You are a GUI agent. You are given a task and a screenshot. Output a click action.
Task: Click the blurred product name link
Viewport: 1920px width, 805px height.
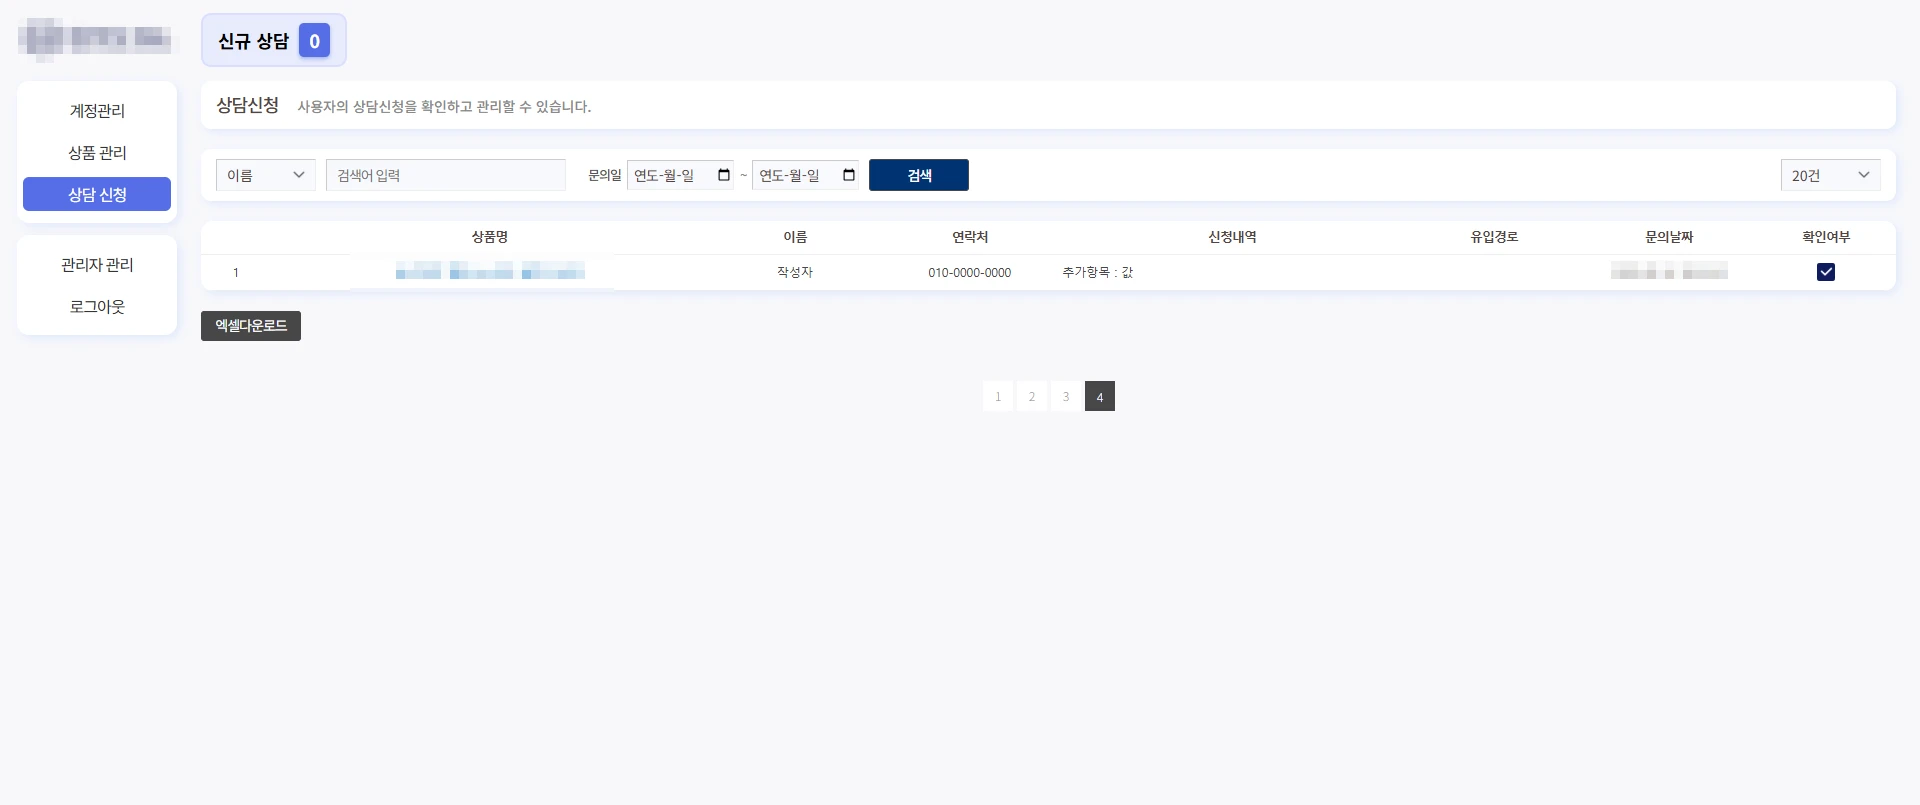point(490,271)
